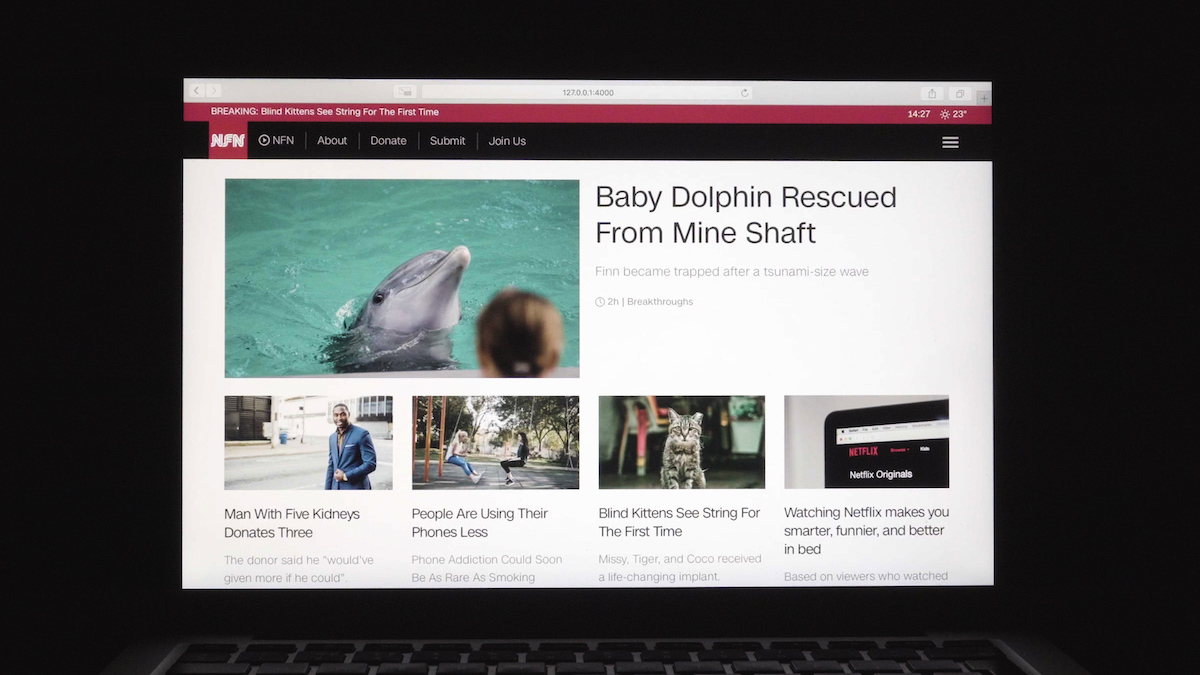Open the Blind Kittens article thumbnail
Viewport: 1200px width, 675px height.
click(x=682, y=442)
